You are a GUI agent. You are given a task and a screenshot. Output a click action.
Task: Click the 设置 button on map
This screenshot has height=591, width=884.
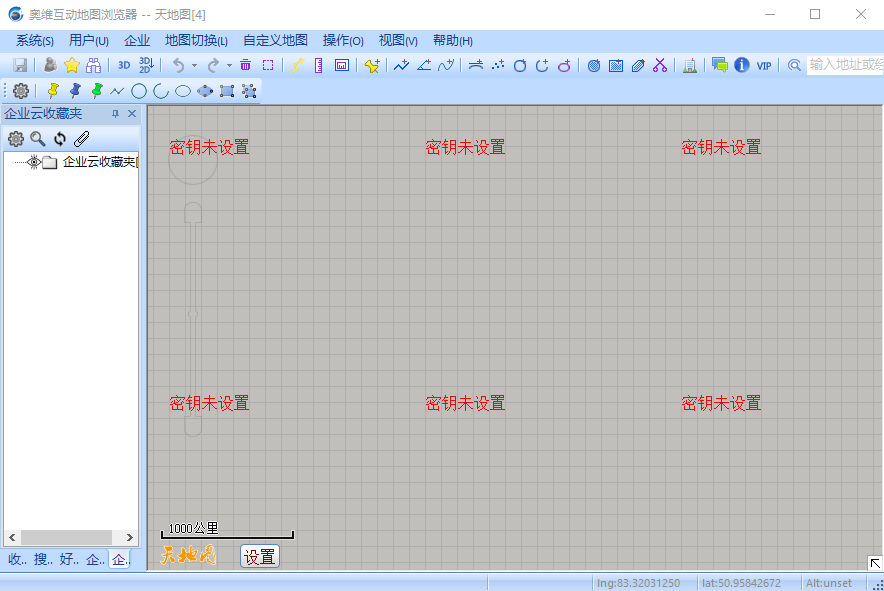[259, 557]
